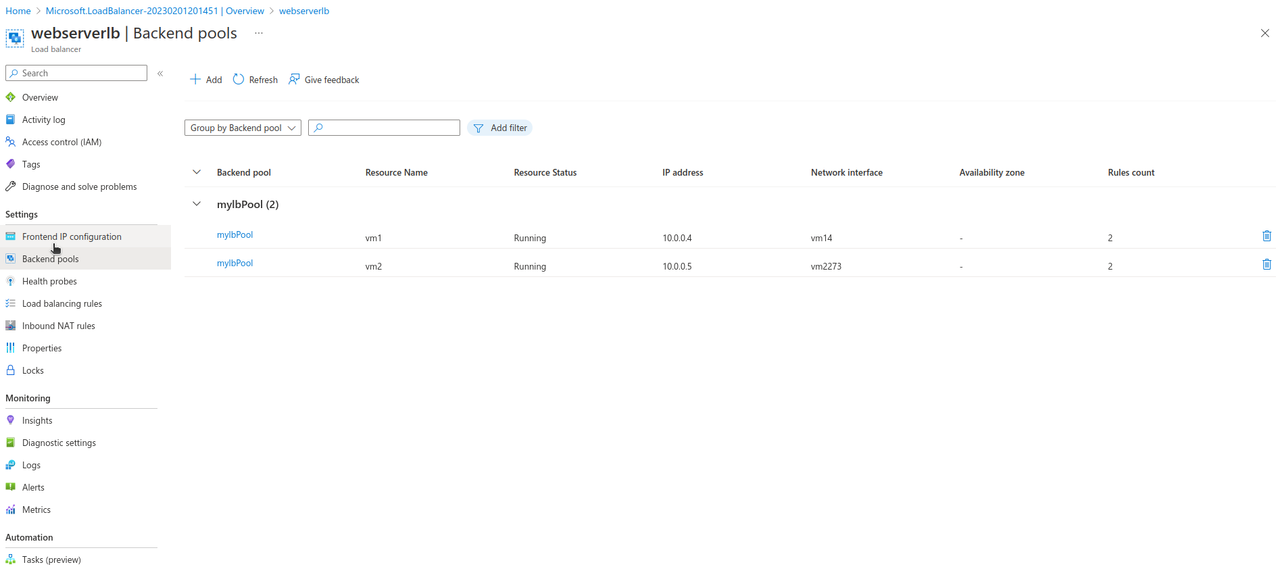Open Frontend IP configuration page
The image size is (1280, 575).
click(72, 236)
